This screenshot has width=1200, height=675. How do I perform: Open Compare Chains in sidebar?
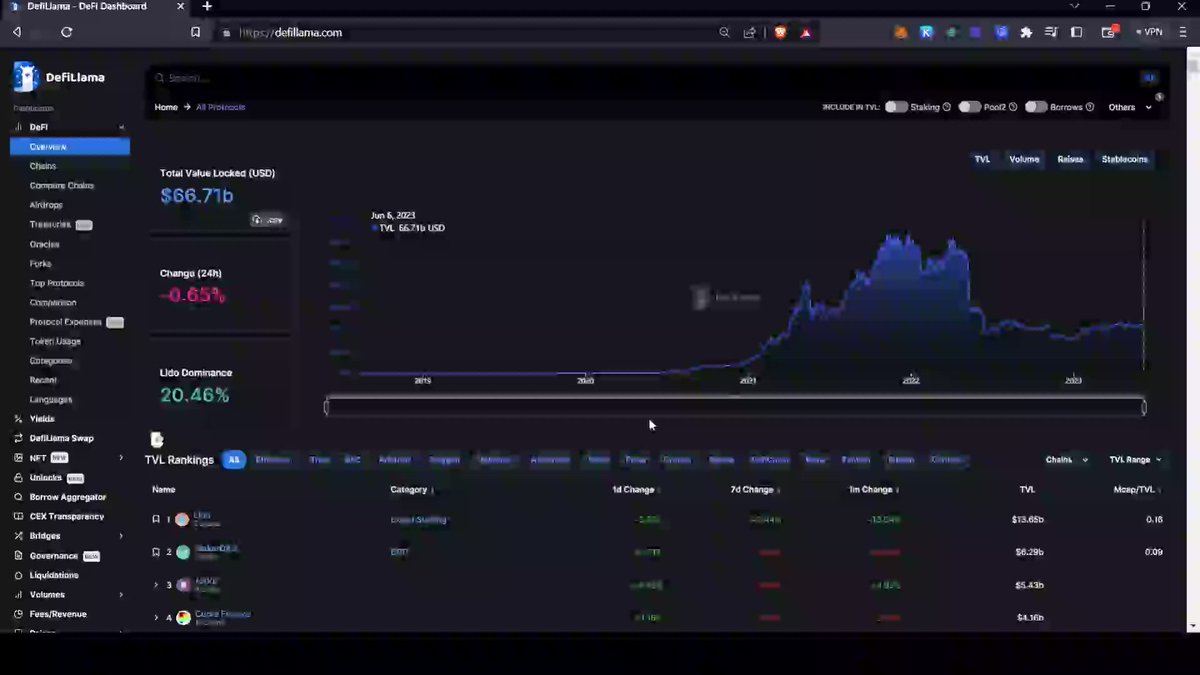[62, 186]
